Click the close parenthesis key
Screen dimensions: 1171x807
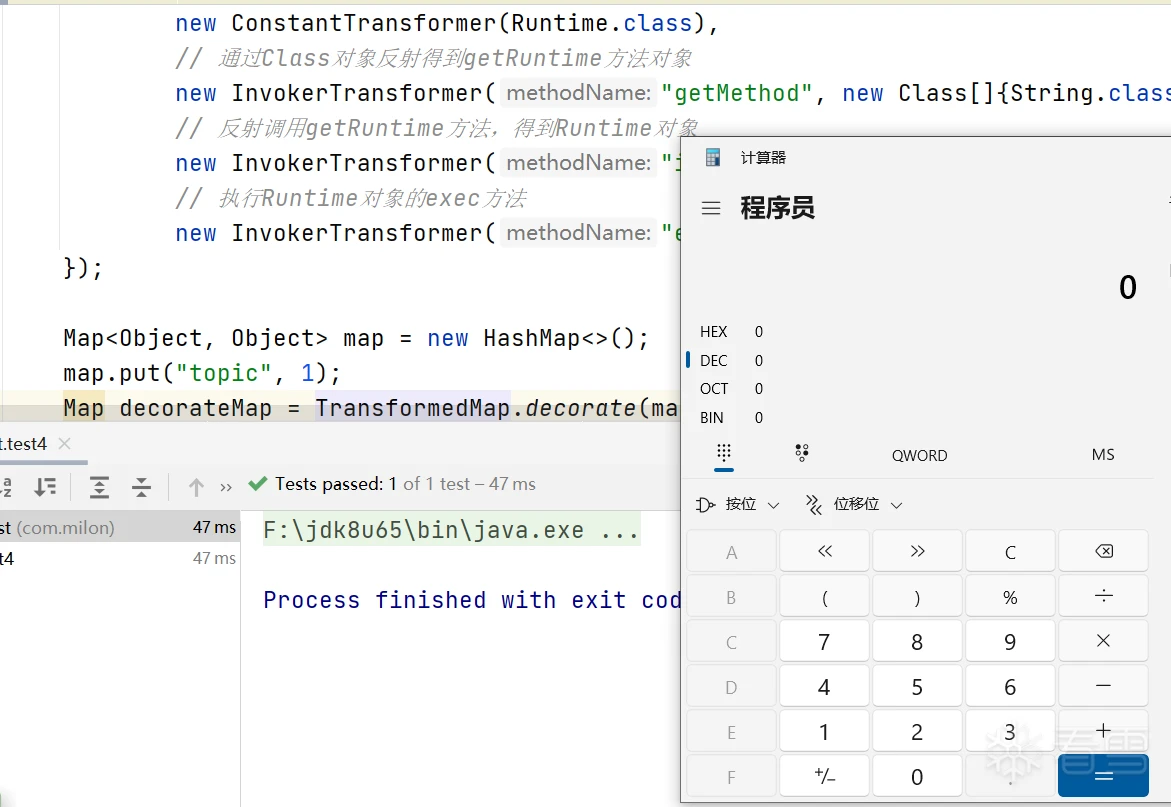coord(918,596)
